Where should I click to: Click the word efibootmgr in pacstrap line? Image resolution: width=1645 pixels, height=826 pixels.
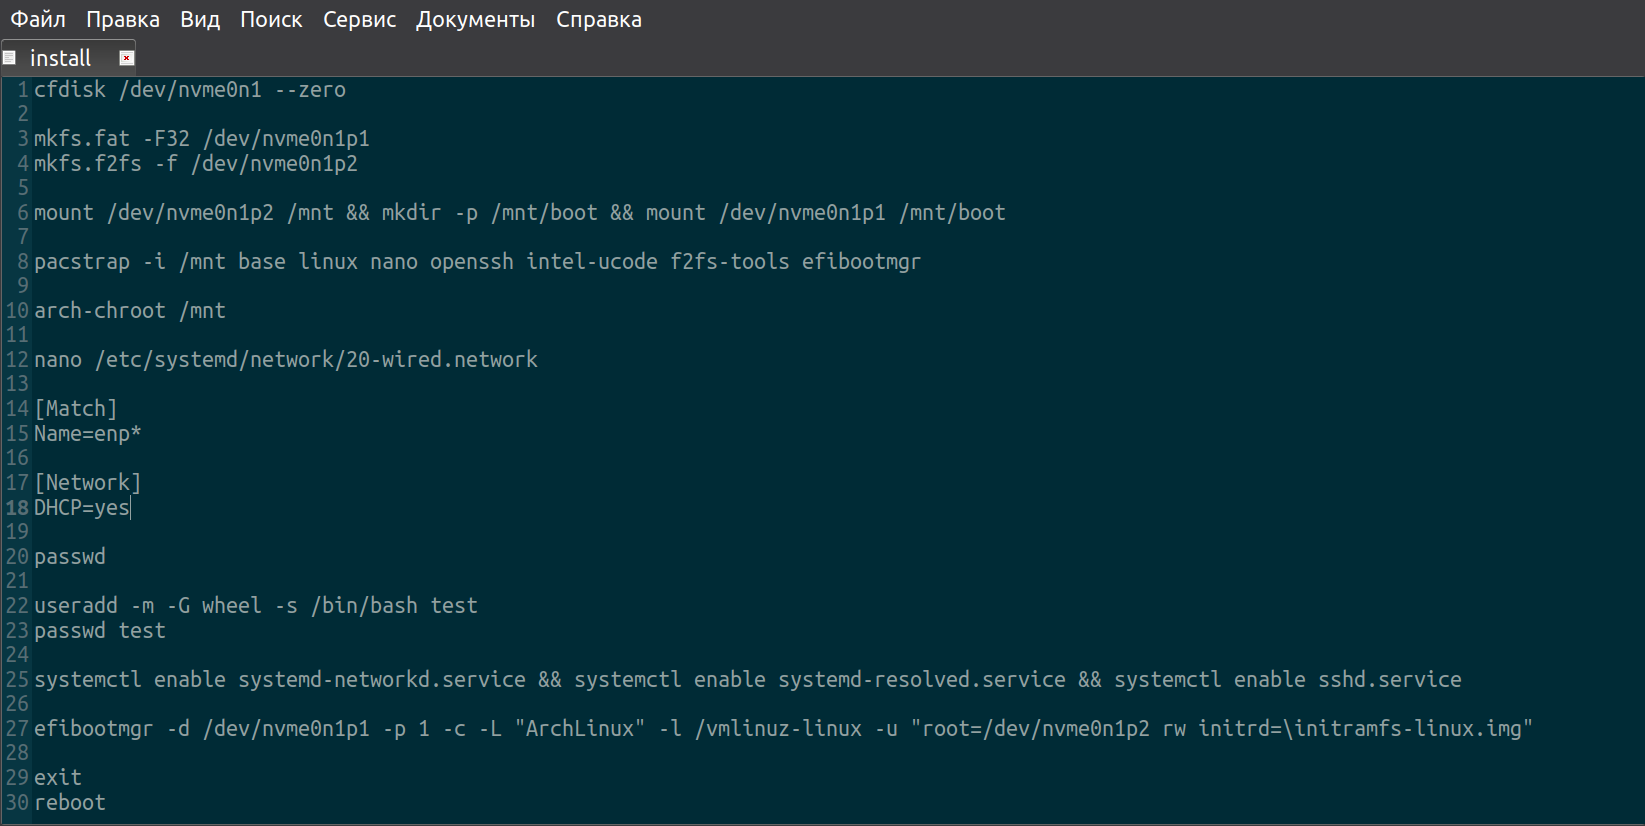click(861, 262)
